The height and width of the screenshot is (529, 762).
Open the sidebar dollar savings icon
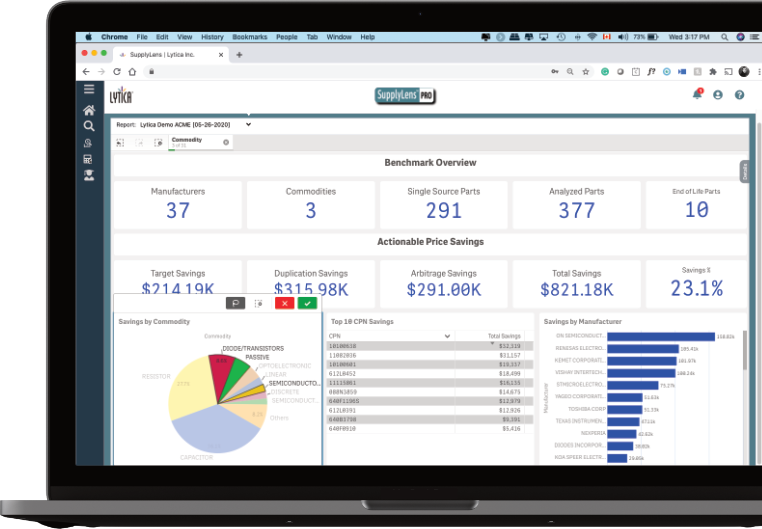tap(88, 143)
